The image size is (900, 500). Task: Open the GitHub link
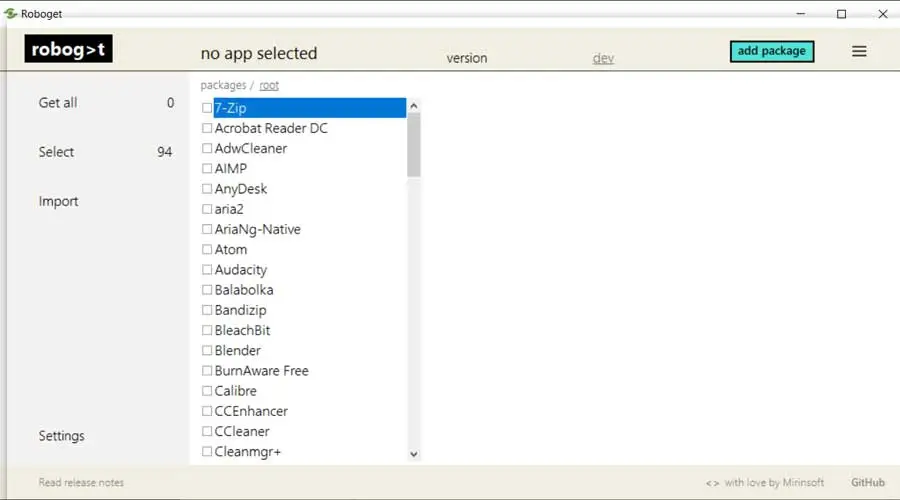coord(868,482)
